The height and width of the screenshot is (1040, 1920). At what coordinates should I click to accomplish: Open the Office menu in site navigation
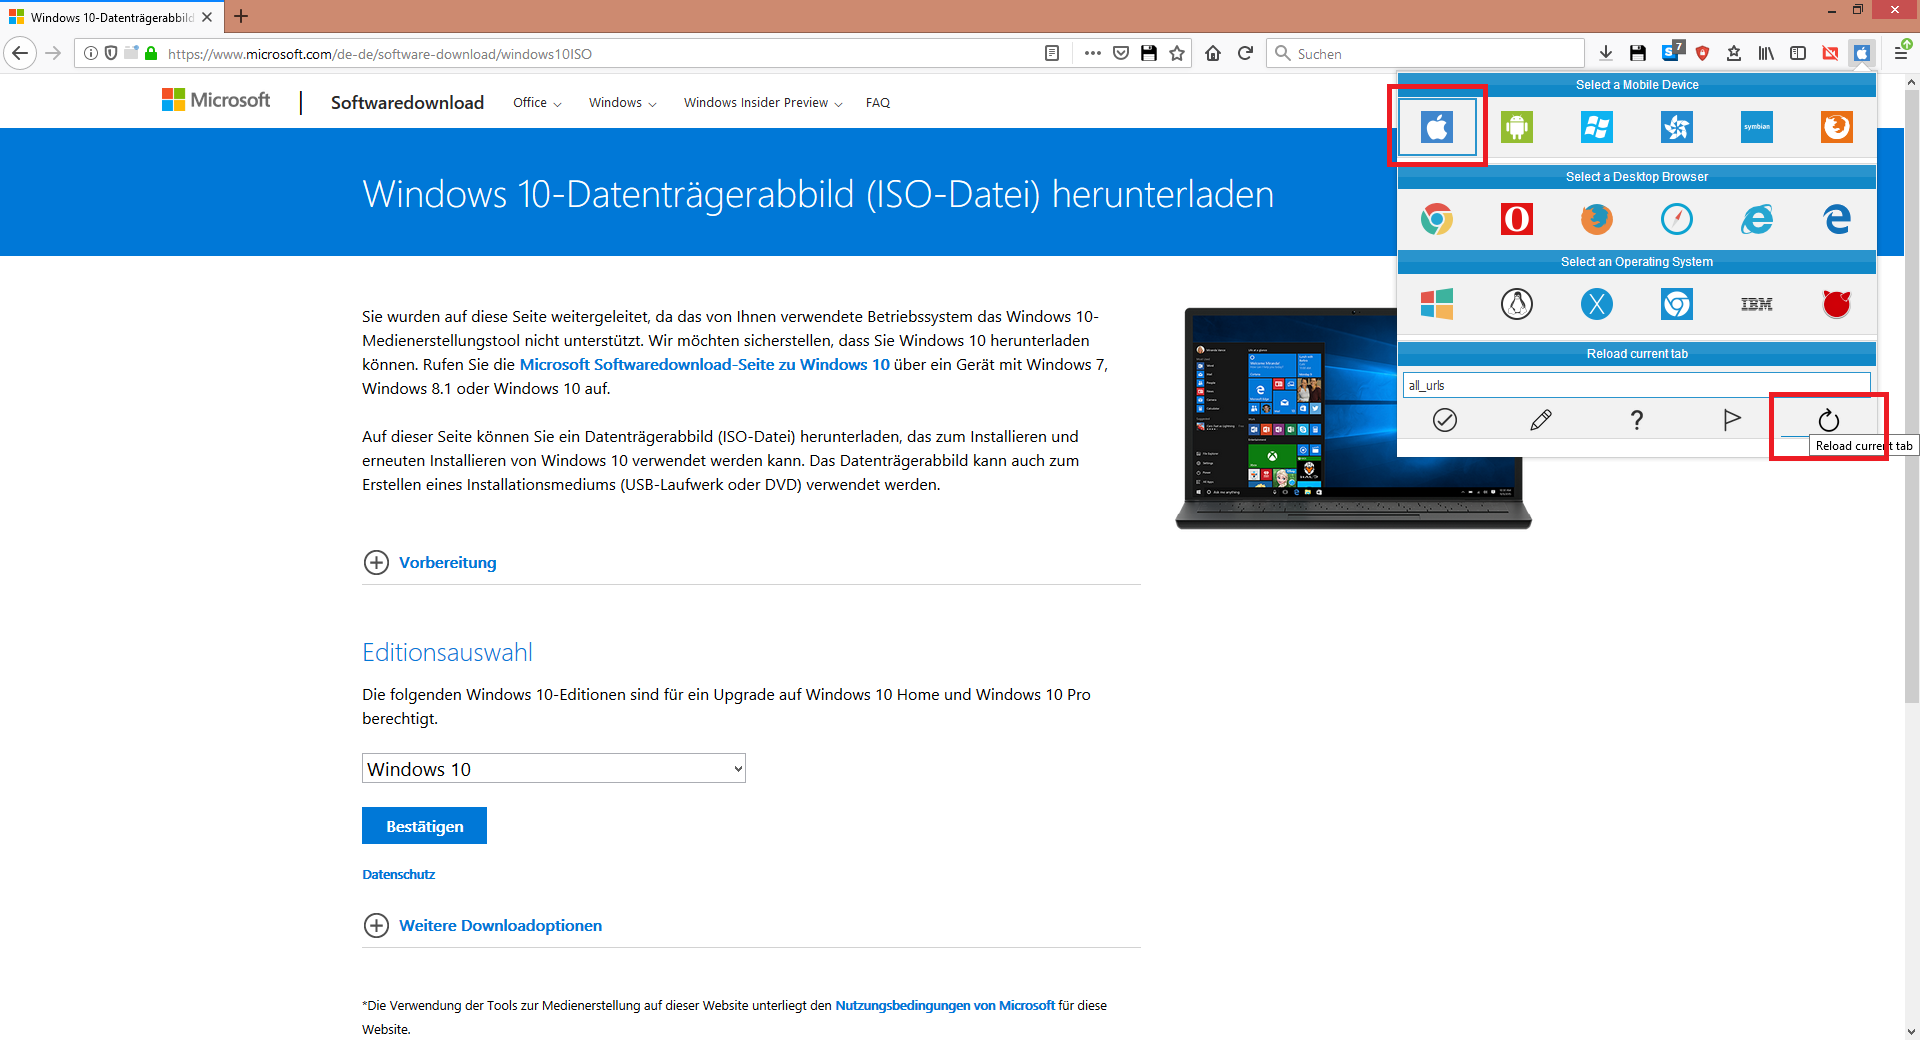537,103
